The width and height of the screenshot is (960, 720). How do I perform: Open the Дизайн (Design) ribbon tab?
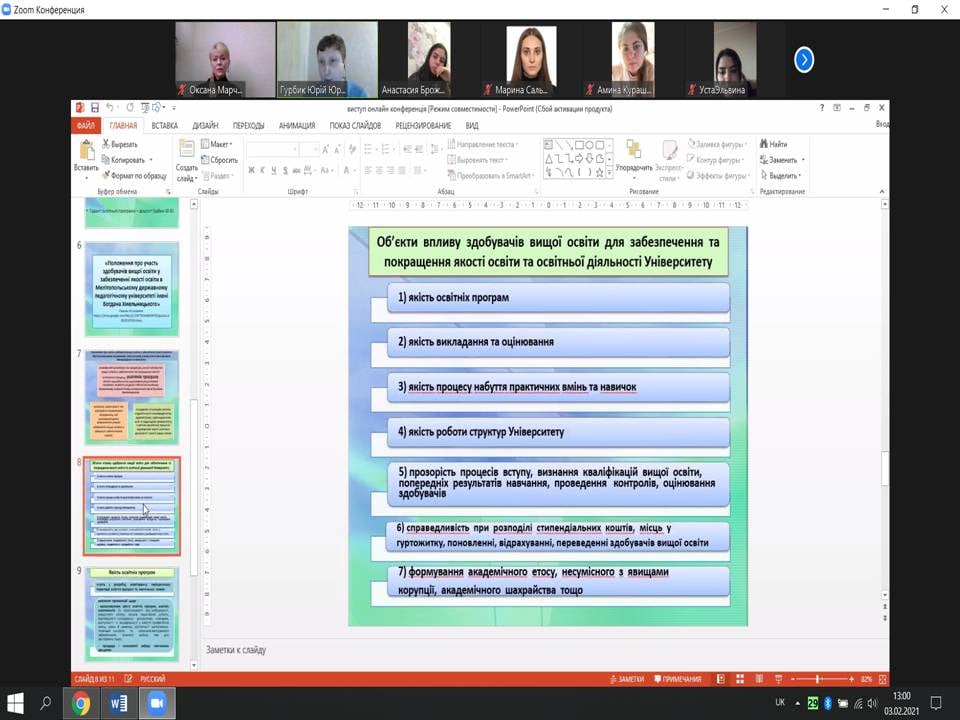206,126
